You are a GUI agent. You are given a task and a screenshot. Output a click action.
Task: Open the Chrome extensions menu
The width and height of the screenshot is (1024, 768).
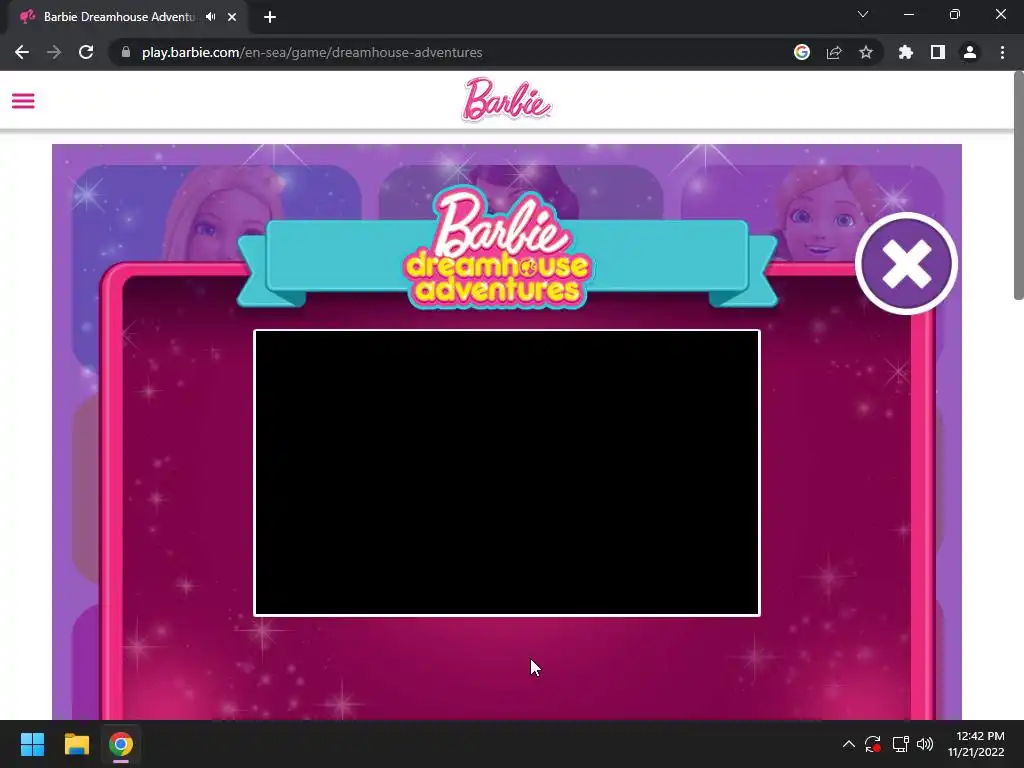(906, 52)
